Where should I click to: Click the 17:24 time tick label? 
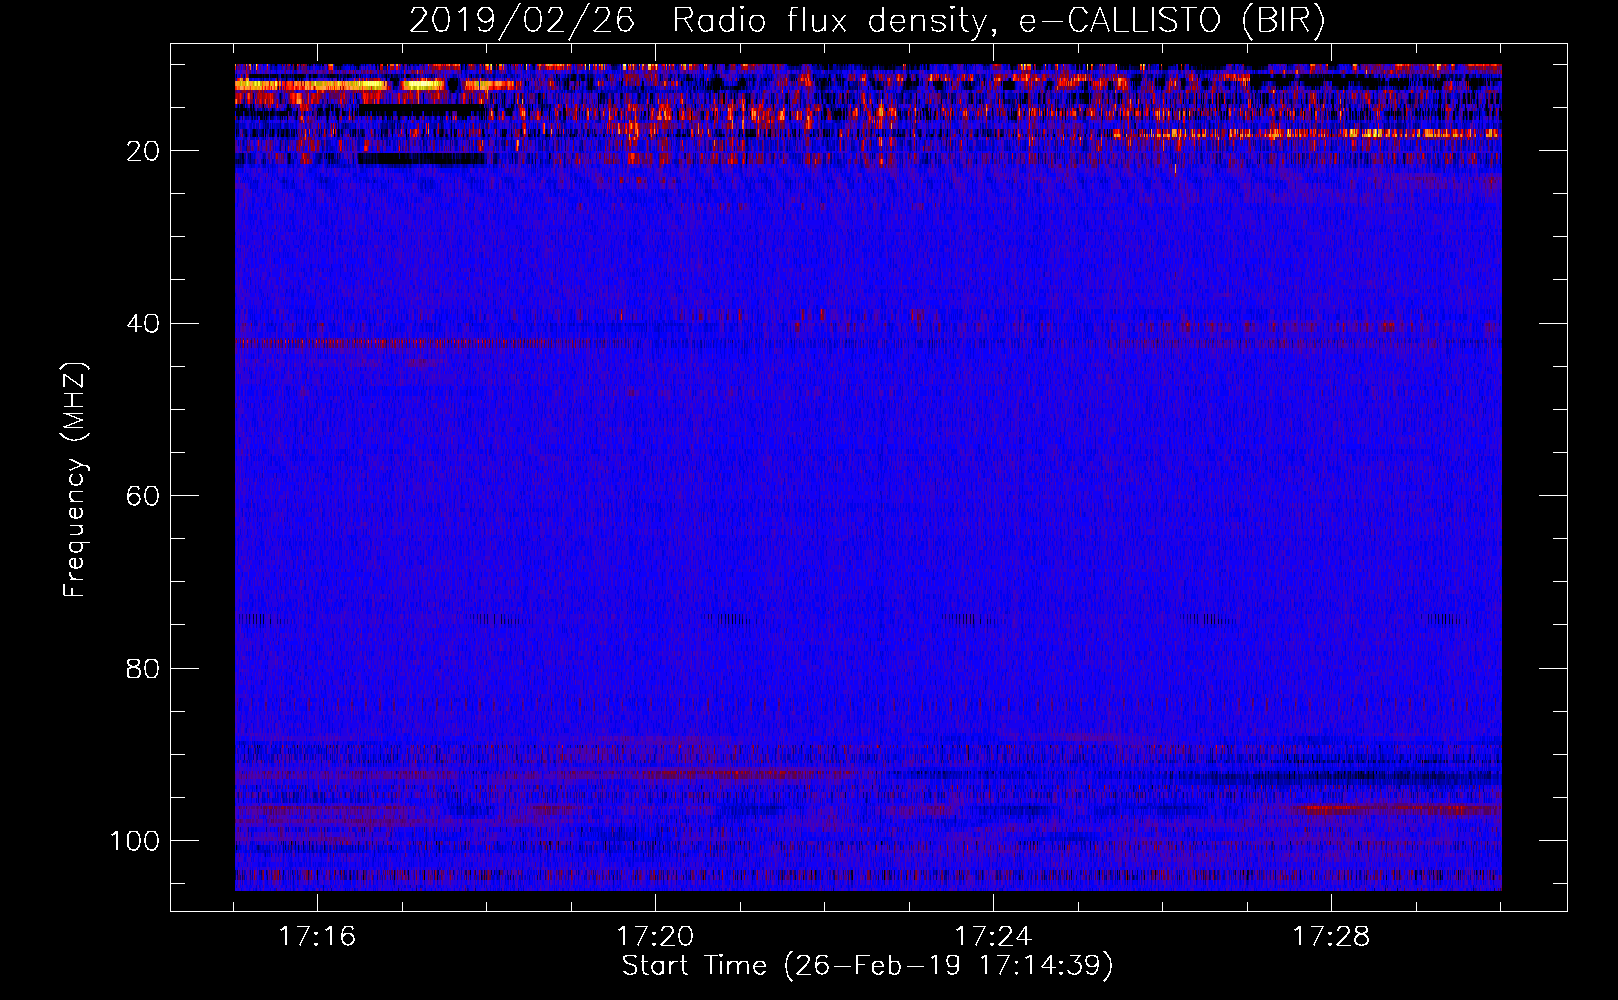993,937
